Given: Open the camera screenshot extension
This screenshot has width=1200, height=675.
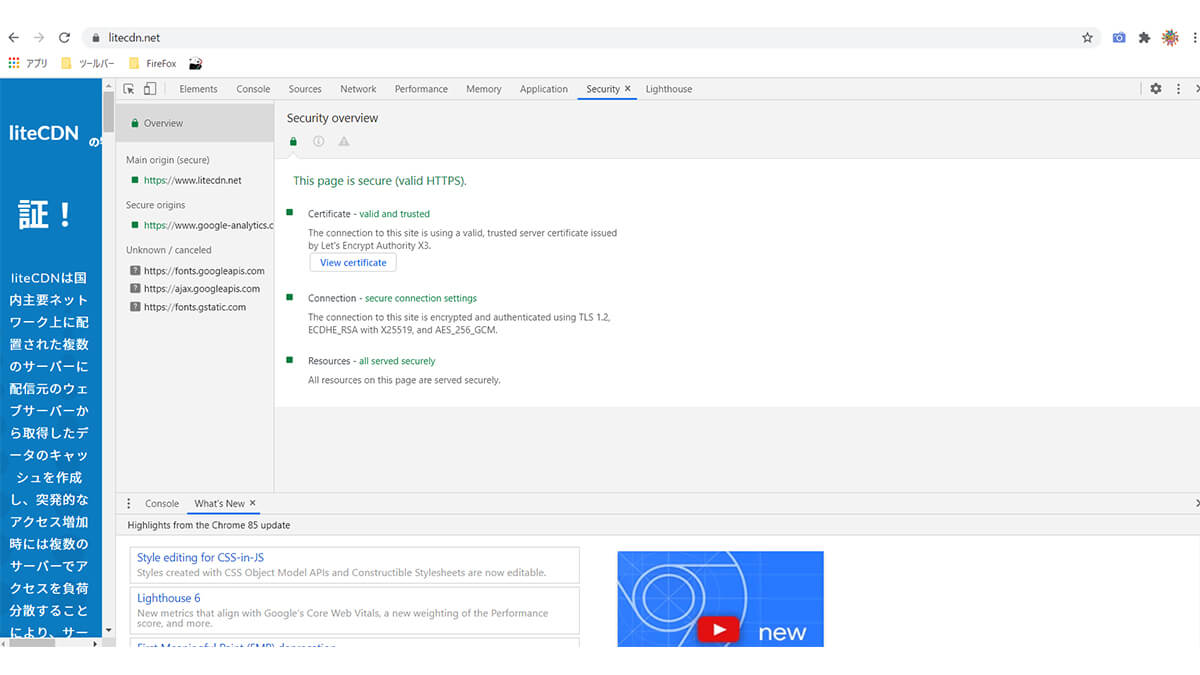Looking at the screenshot, I should (1119, 37).
